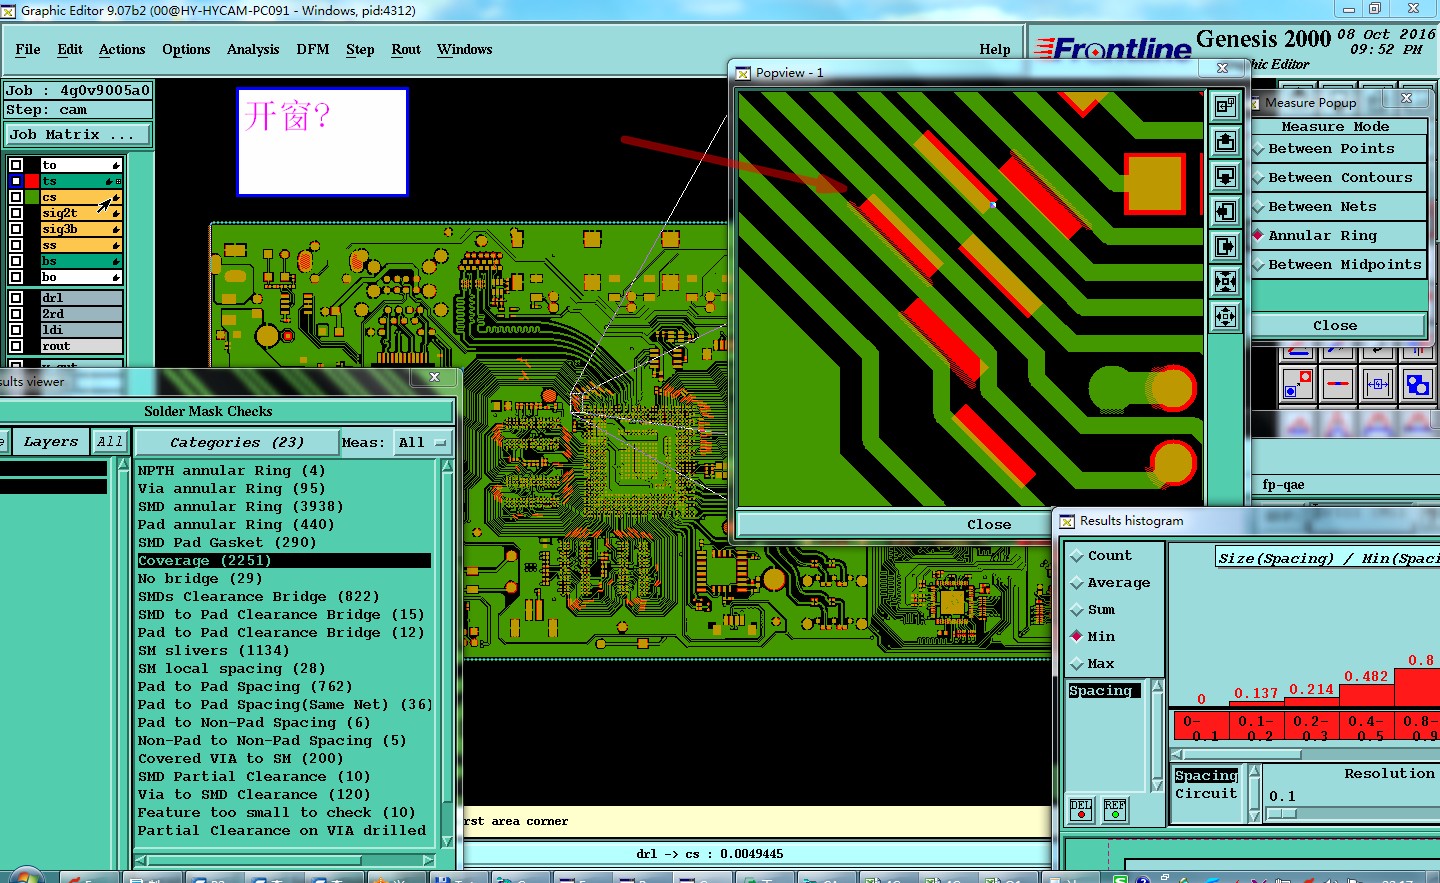This screenshot has height=883, width=1440.
Task: Select Average option in Results histogram
Action: point(1111,582)
